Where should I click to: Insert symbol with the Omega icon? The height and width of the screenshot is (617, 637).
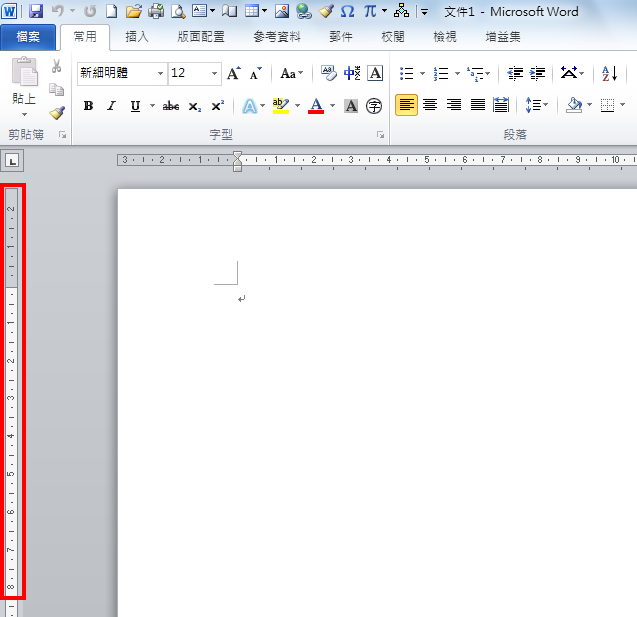[x=347, y=11]
